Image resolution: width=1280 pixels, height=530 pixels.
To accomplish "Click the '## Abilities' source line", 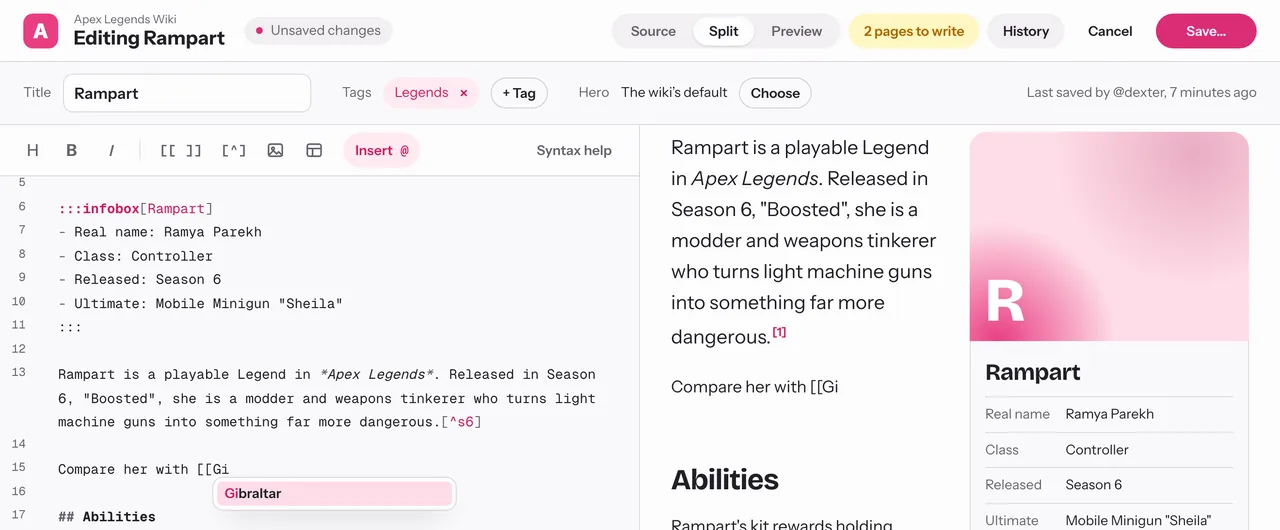I will click(107, 517).
